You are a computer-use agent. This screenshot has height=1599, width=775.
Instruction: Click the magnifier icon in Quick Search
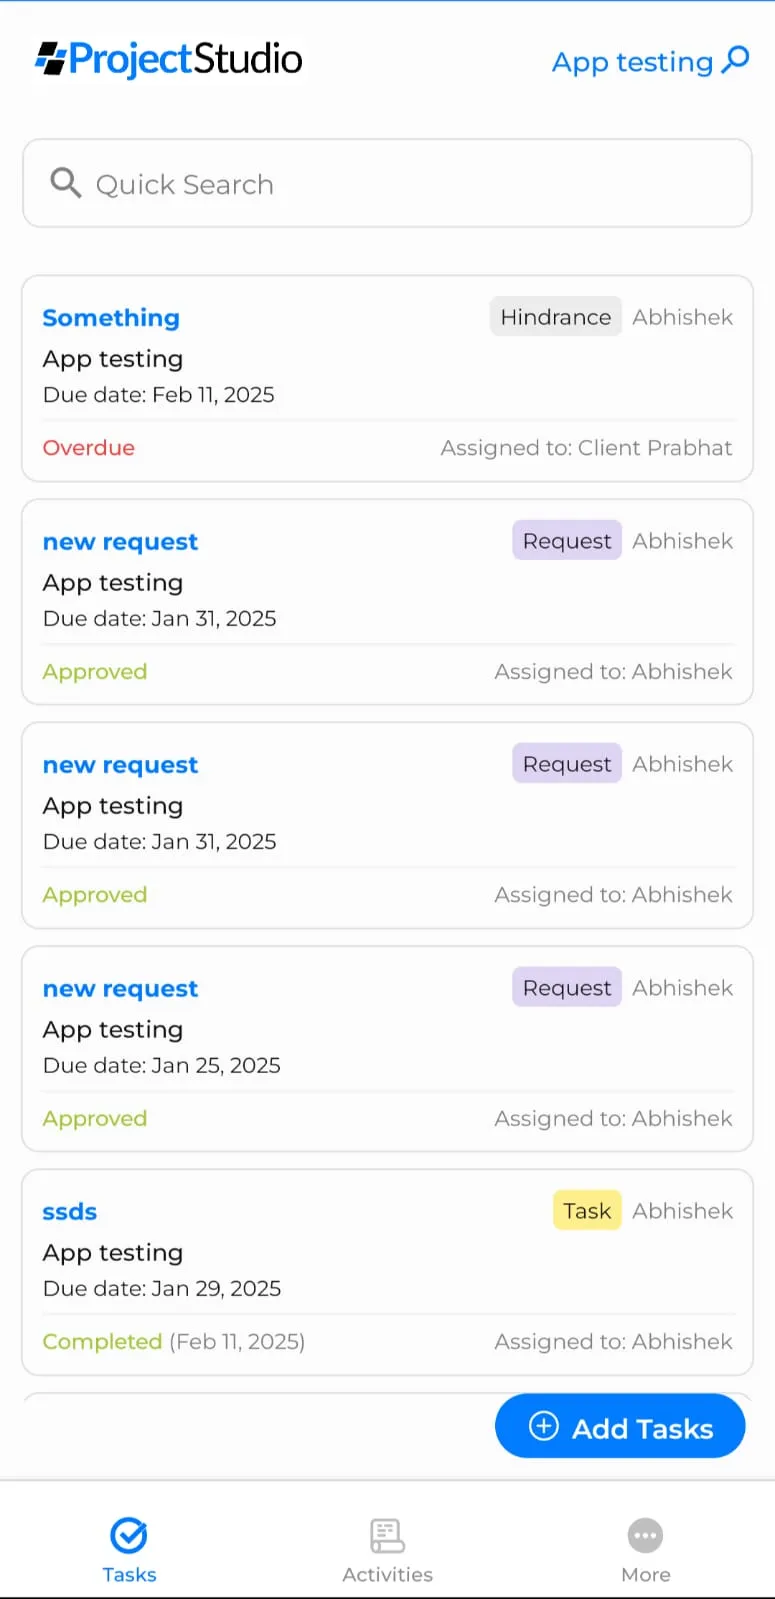(65, 183)
